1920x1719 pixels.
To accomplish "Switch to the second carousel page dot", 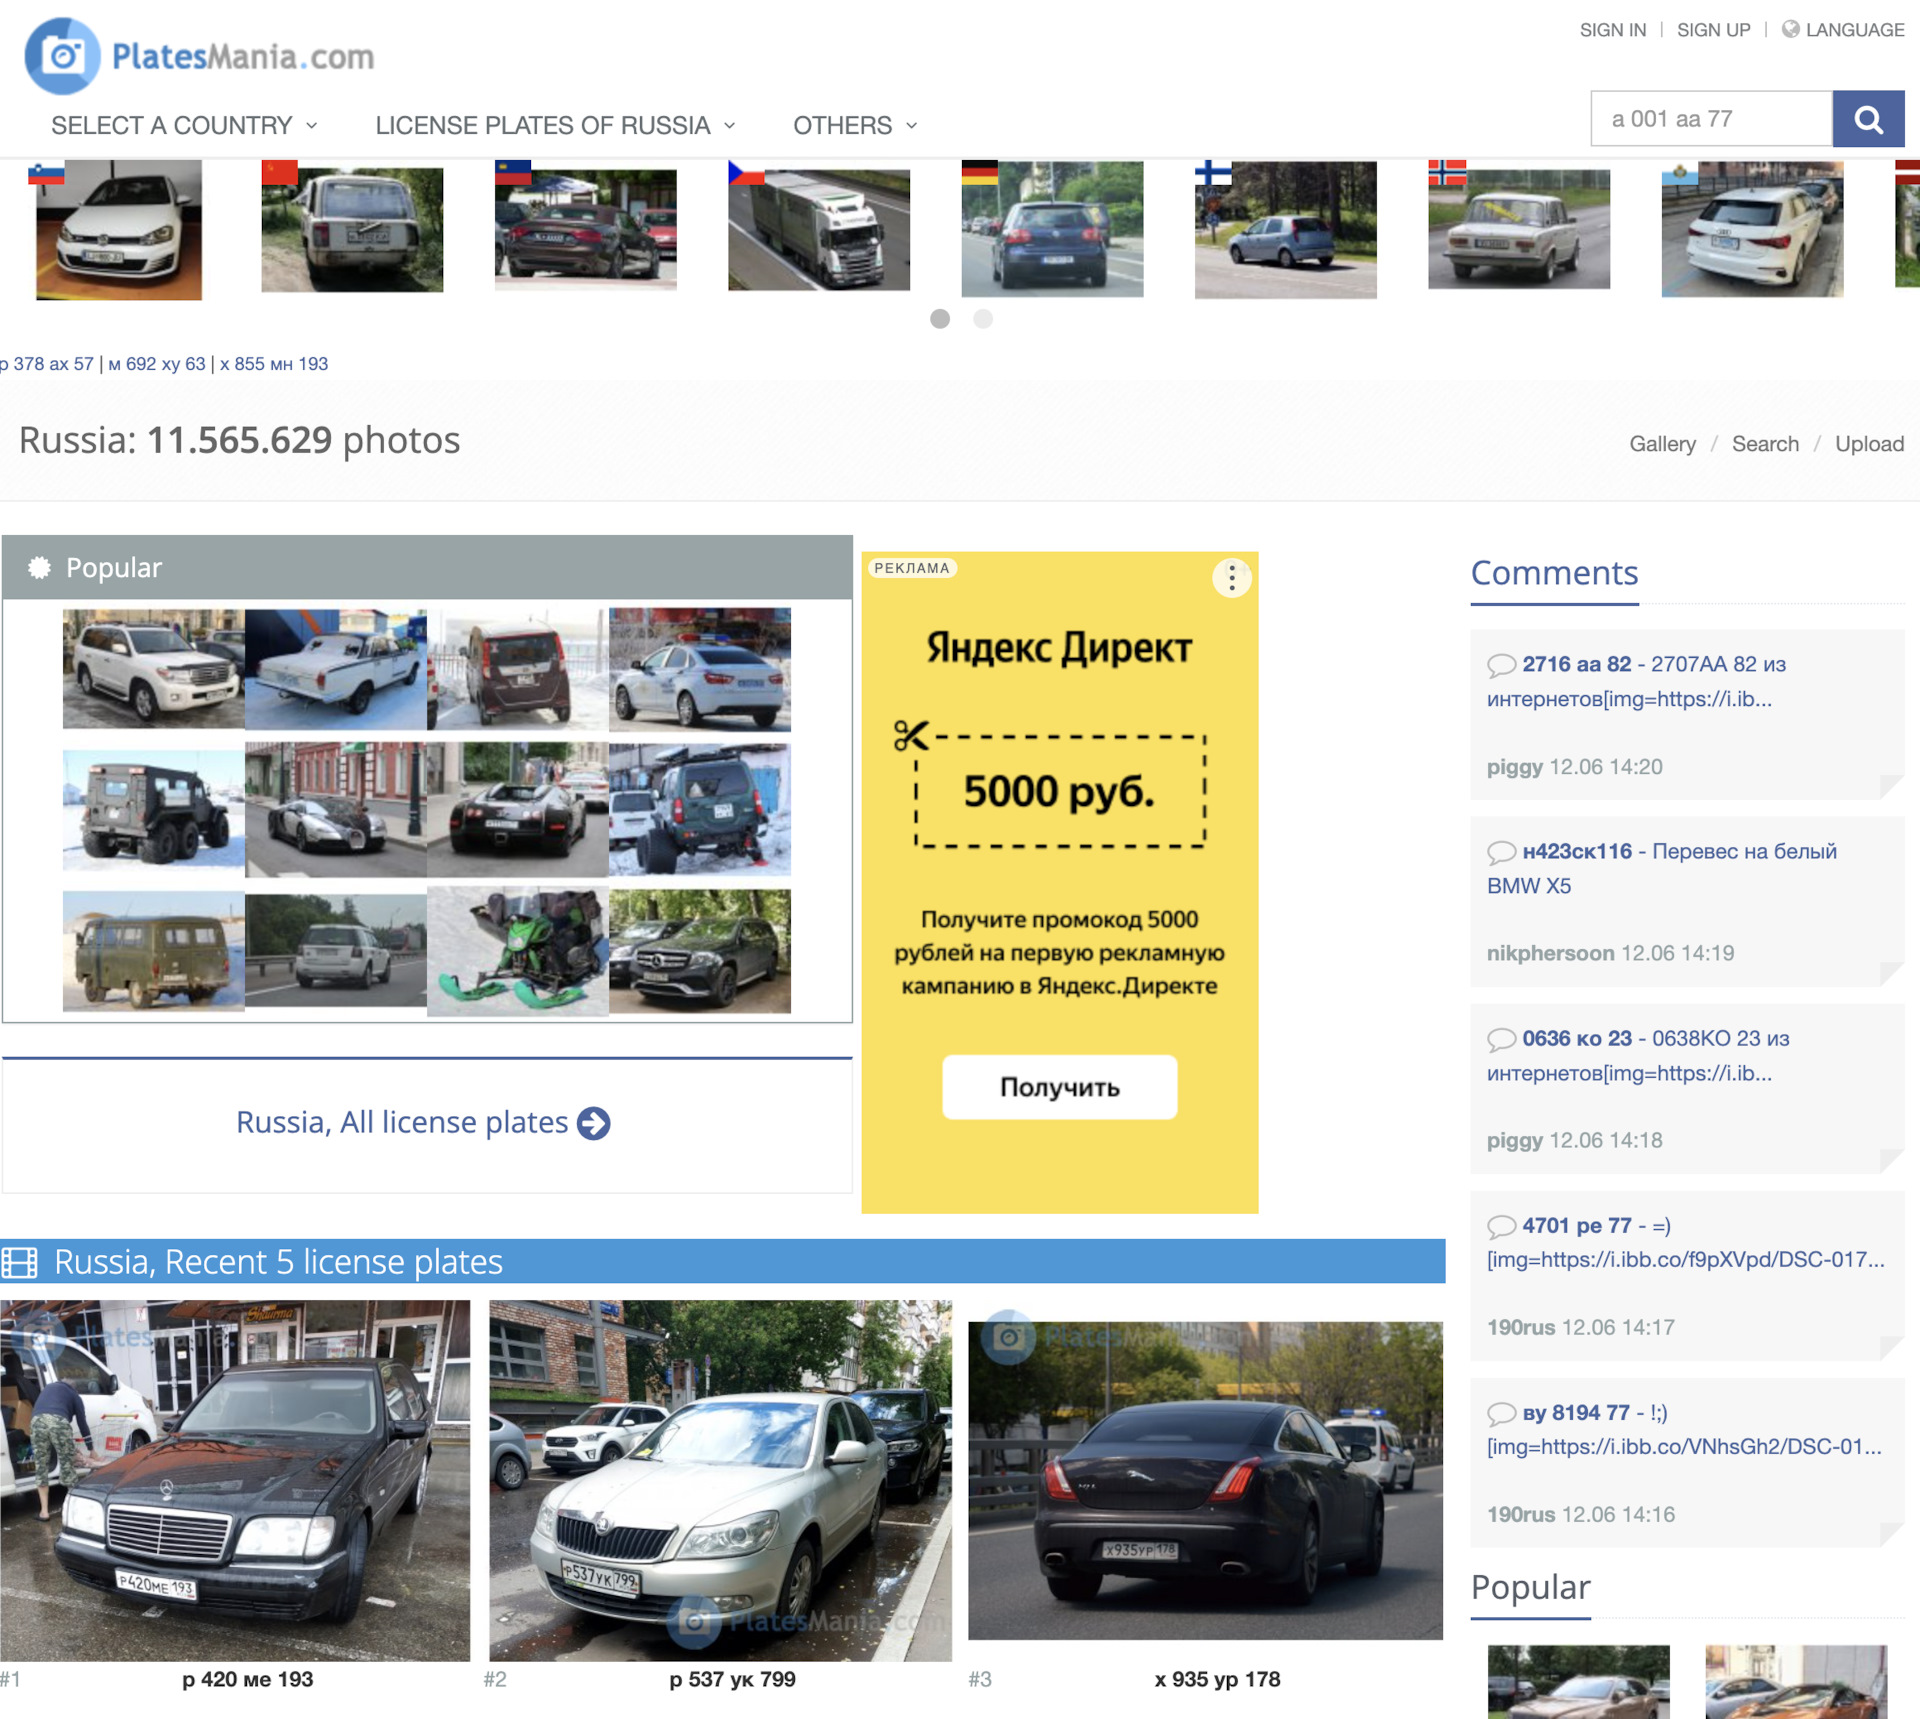I will (983, 319).
